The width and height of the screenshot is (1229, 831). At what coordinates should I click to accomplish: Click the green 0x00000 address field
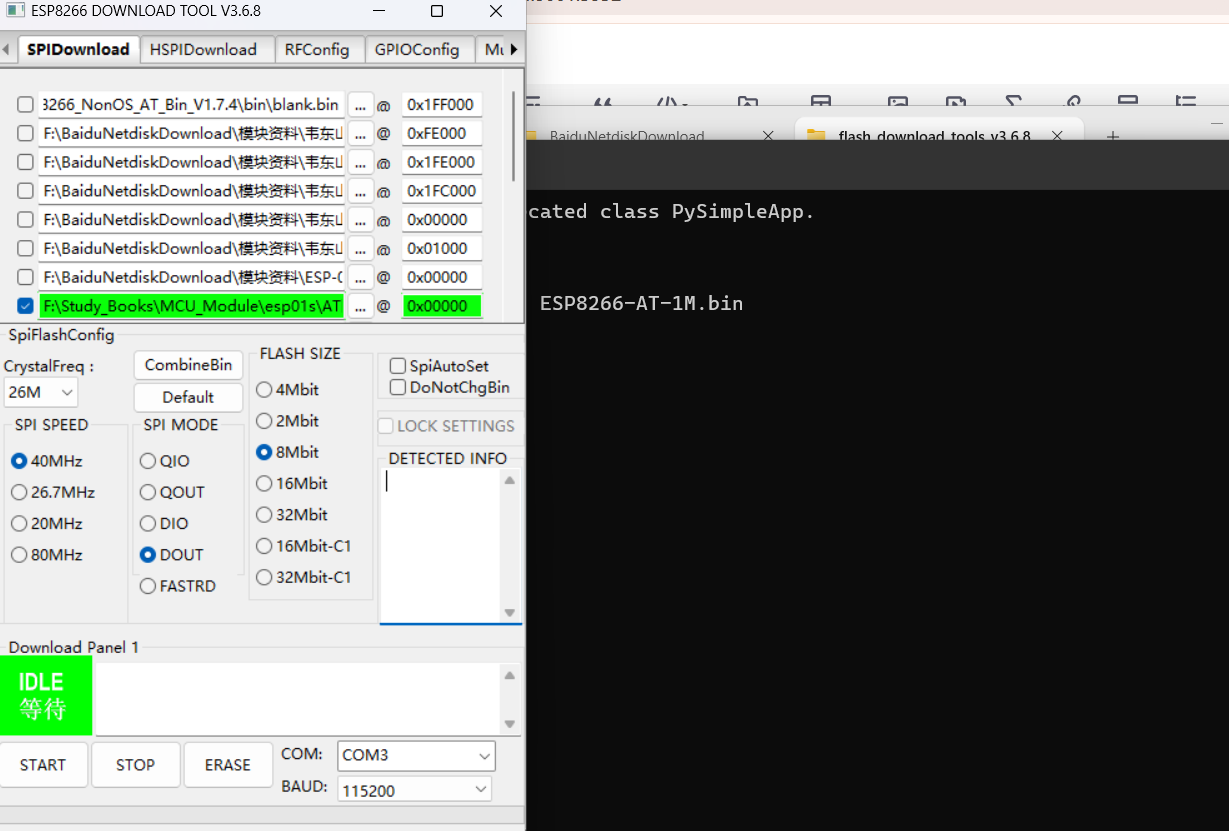point(441,306)
